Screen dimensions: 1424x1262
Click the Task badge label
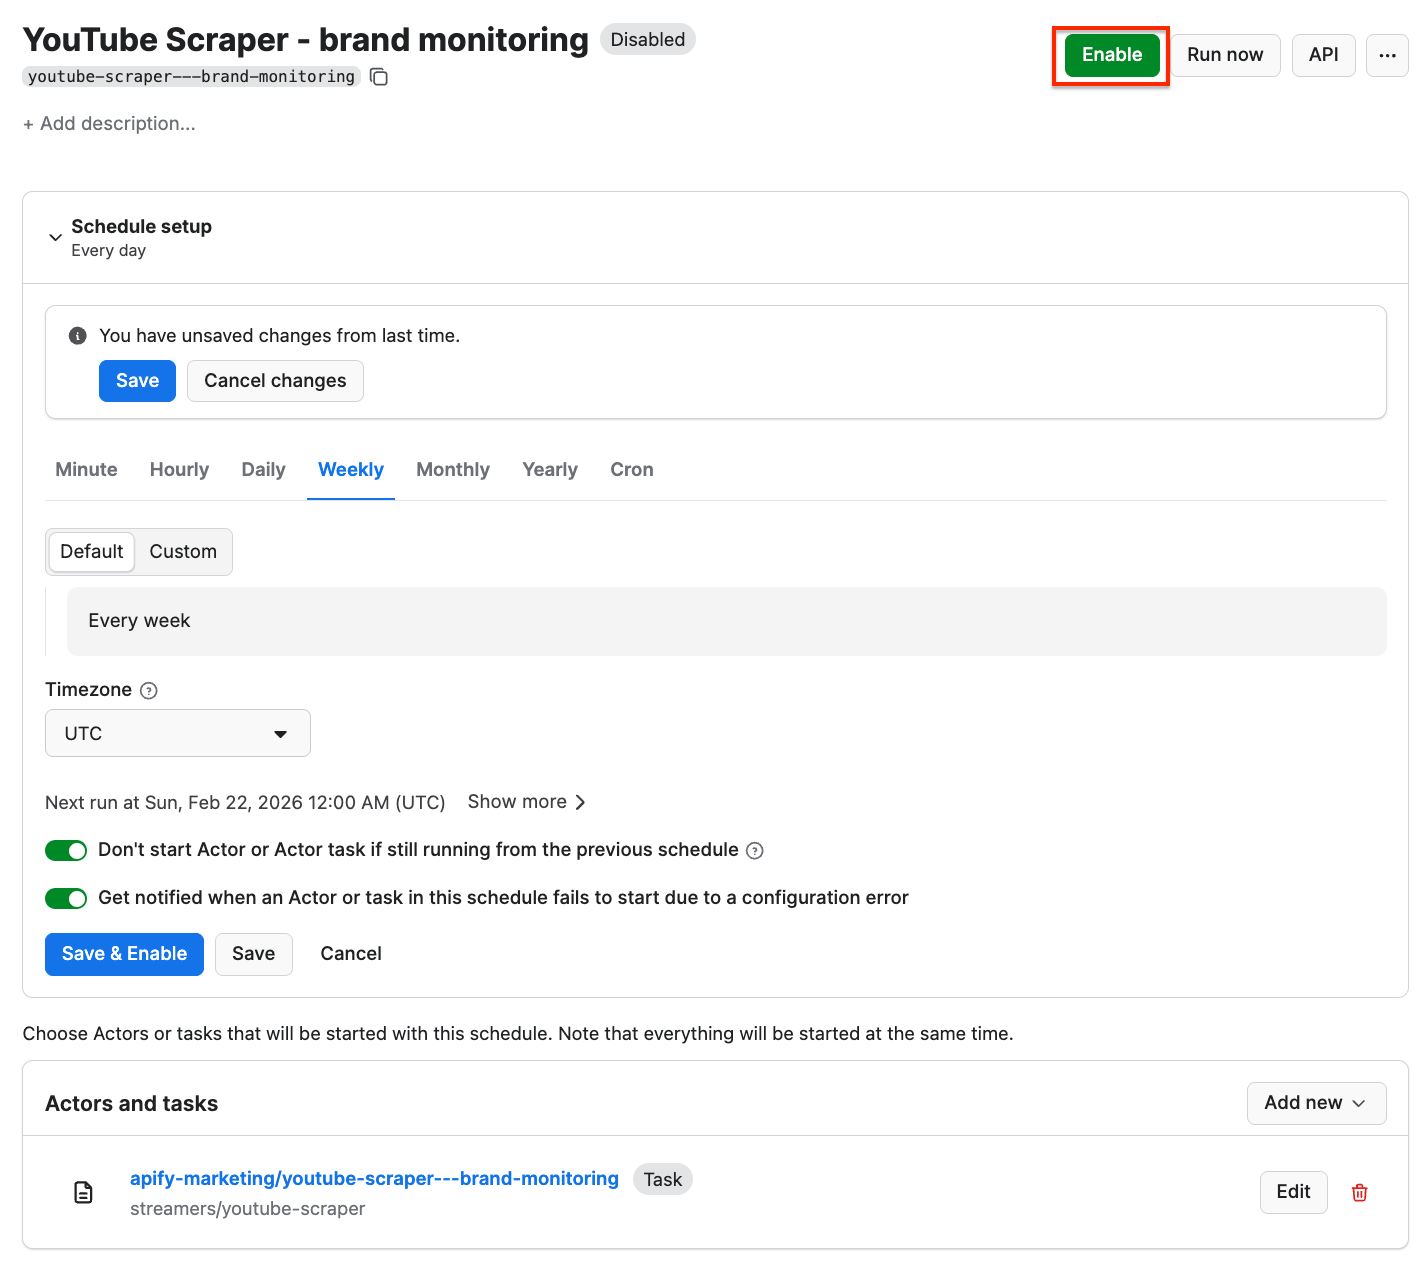click(662, 1180)
